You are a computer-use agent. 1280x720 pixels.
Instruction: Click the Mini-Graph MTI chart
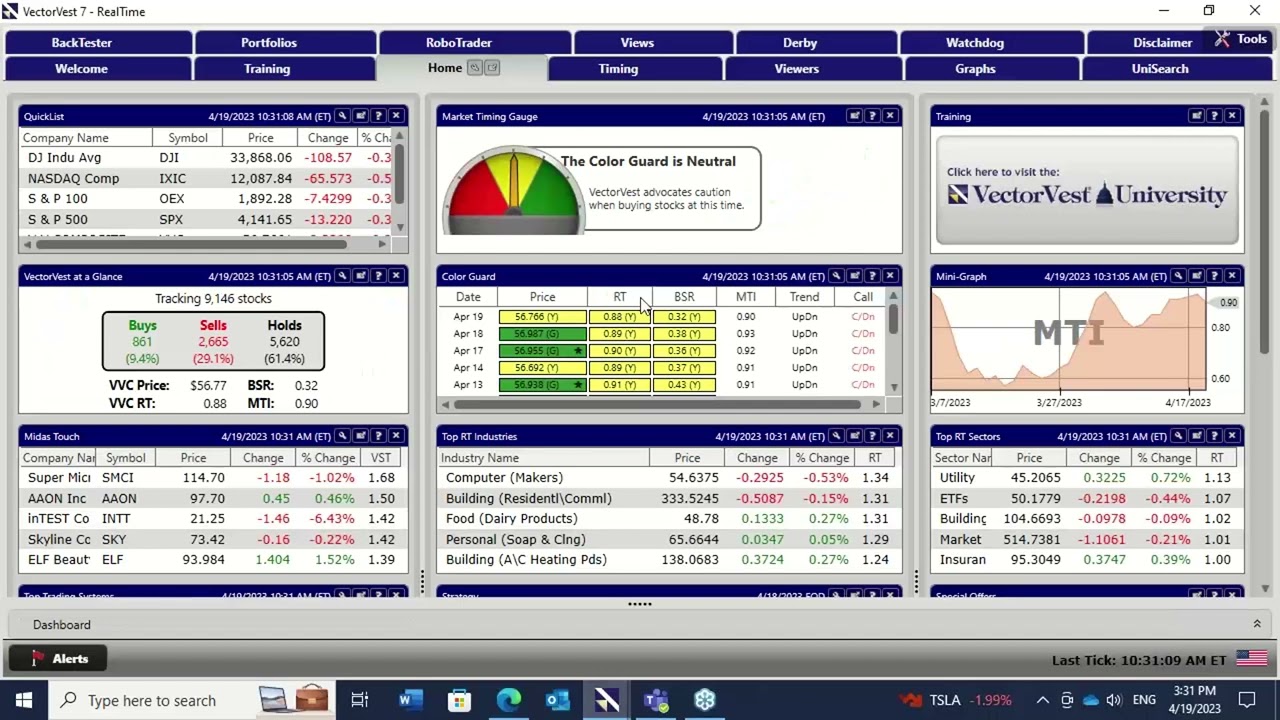[x=1068, y=341]
